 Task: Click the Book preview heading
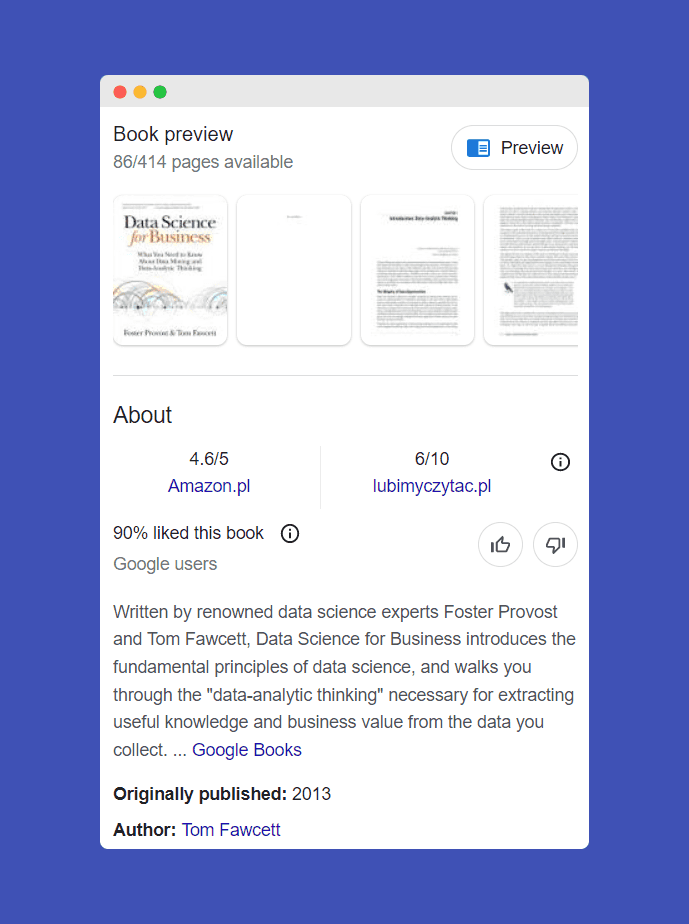point(173,134)
